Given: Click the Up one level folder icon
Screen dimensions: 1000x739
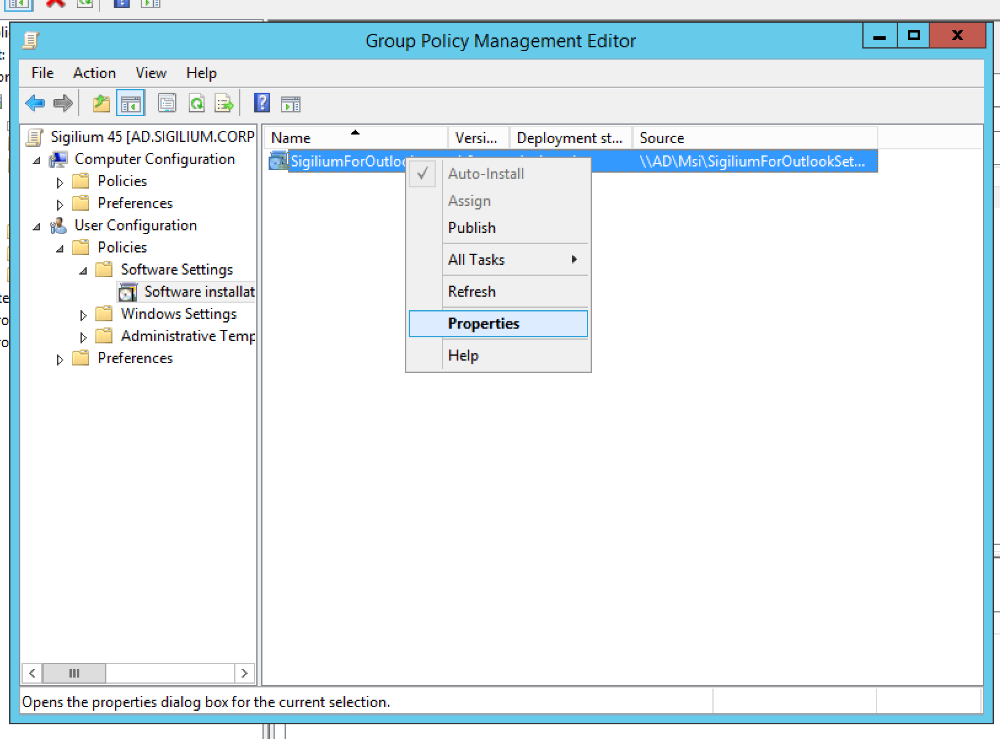Looking at the screenshot, I should pyautogui.click(x=101, y=103).
